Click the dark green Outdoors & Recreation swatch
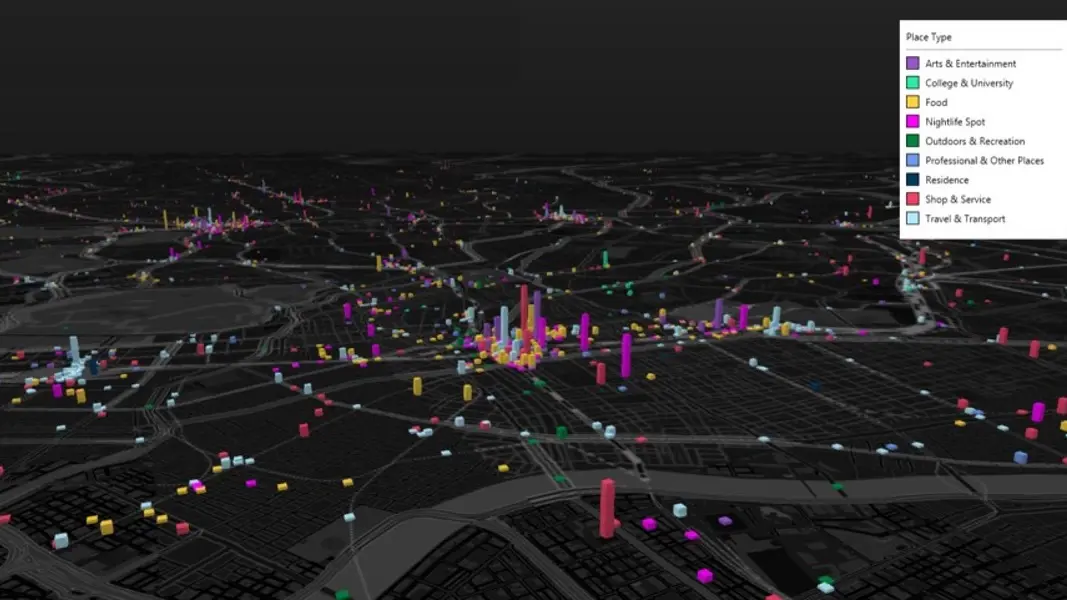Screen dimensions: 1067x600 pyautogui.click(x=913, y=141)
